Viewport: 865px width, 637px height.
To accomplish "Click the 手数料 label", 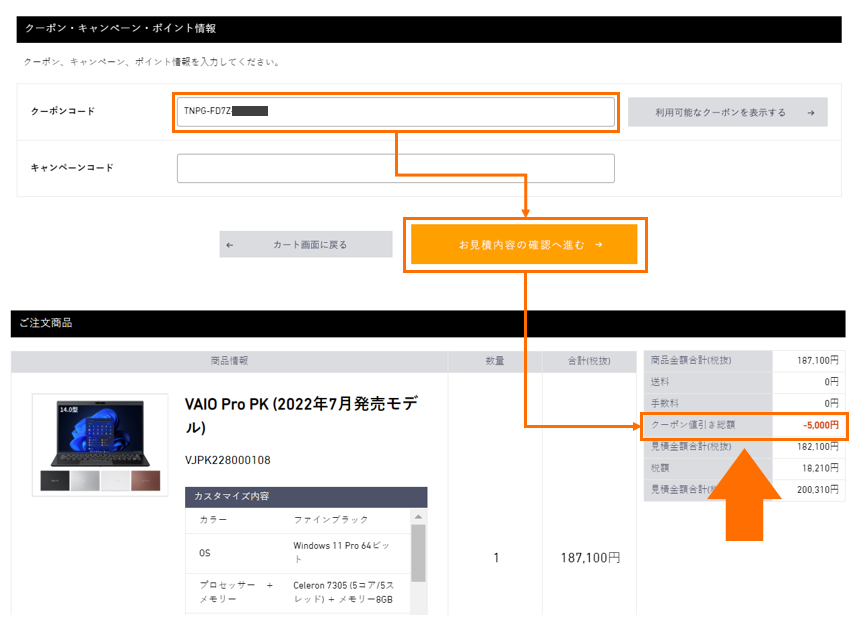I will pos(665,403).
